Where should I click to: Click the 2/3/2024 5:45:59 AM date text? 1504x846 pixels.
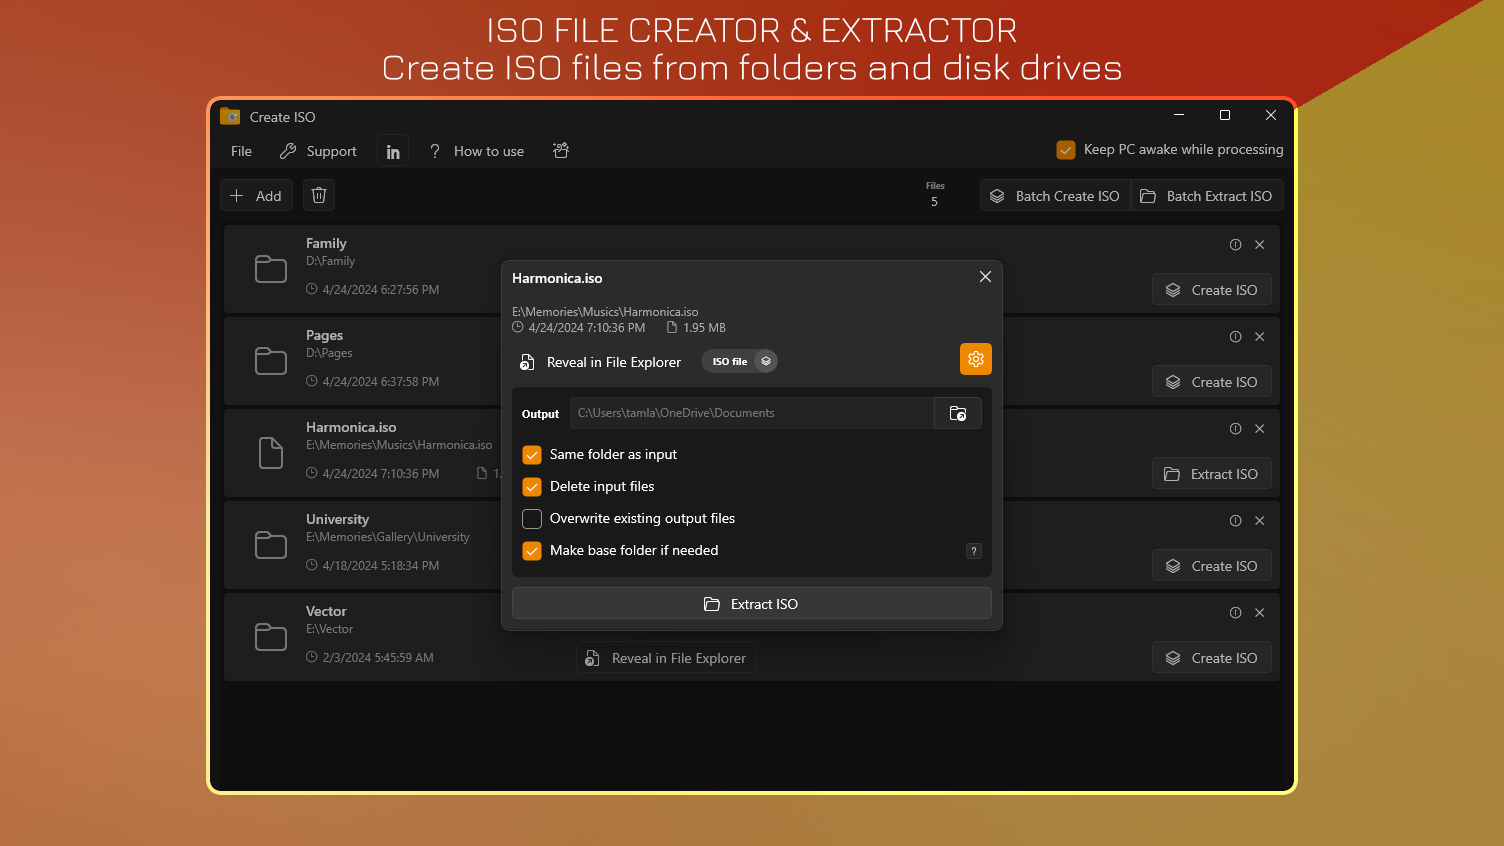[378, 658]
